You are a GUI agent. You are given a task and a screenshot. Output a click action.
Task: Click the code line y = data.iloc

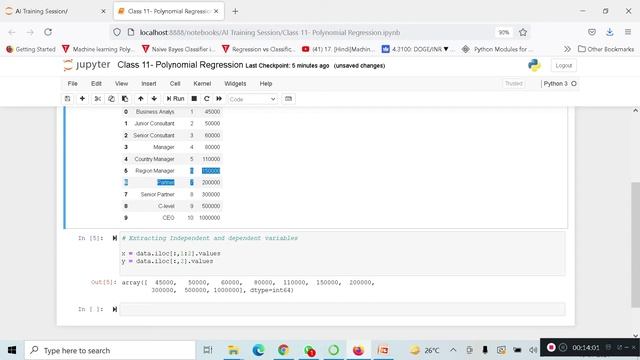(x=167, y=261)
